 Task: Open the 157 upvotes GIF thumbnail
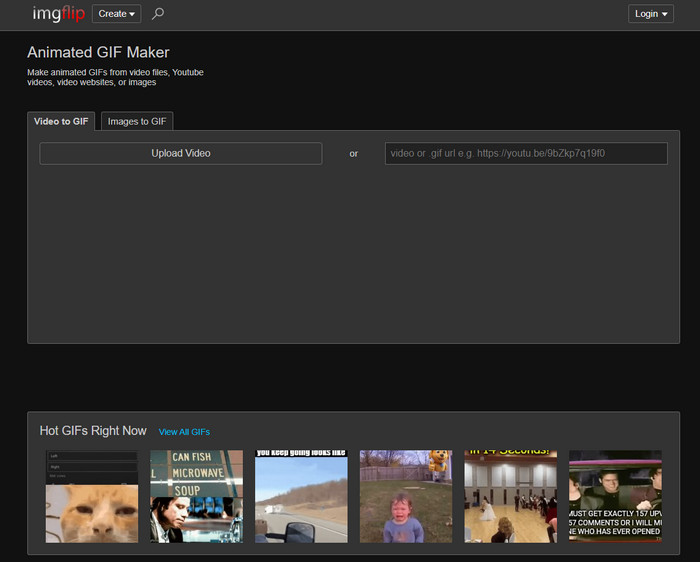tap(615, 496)
